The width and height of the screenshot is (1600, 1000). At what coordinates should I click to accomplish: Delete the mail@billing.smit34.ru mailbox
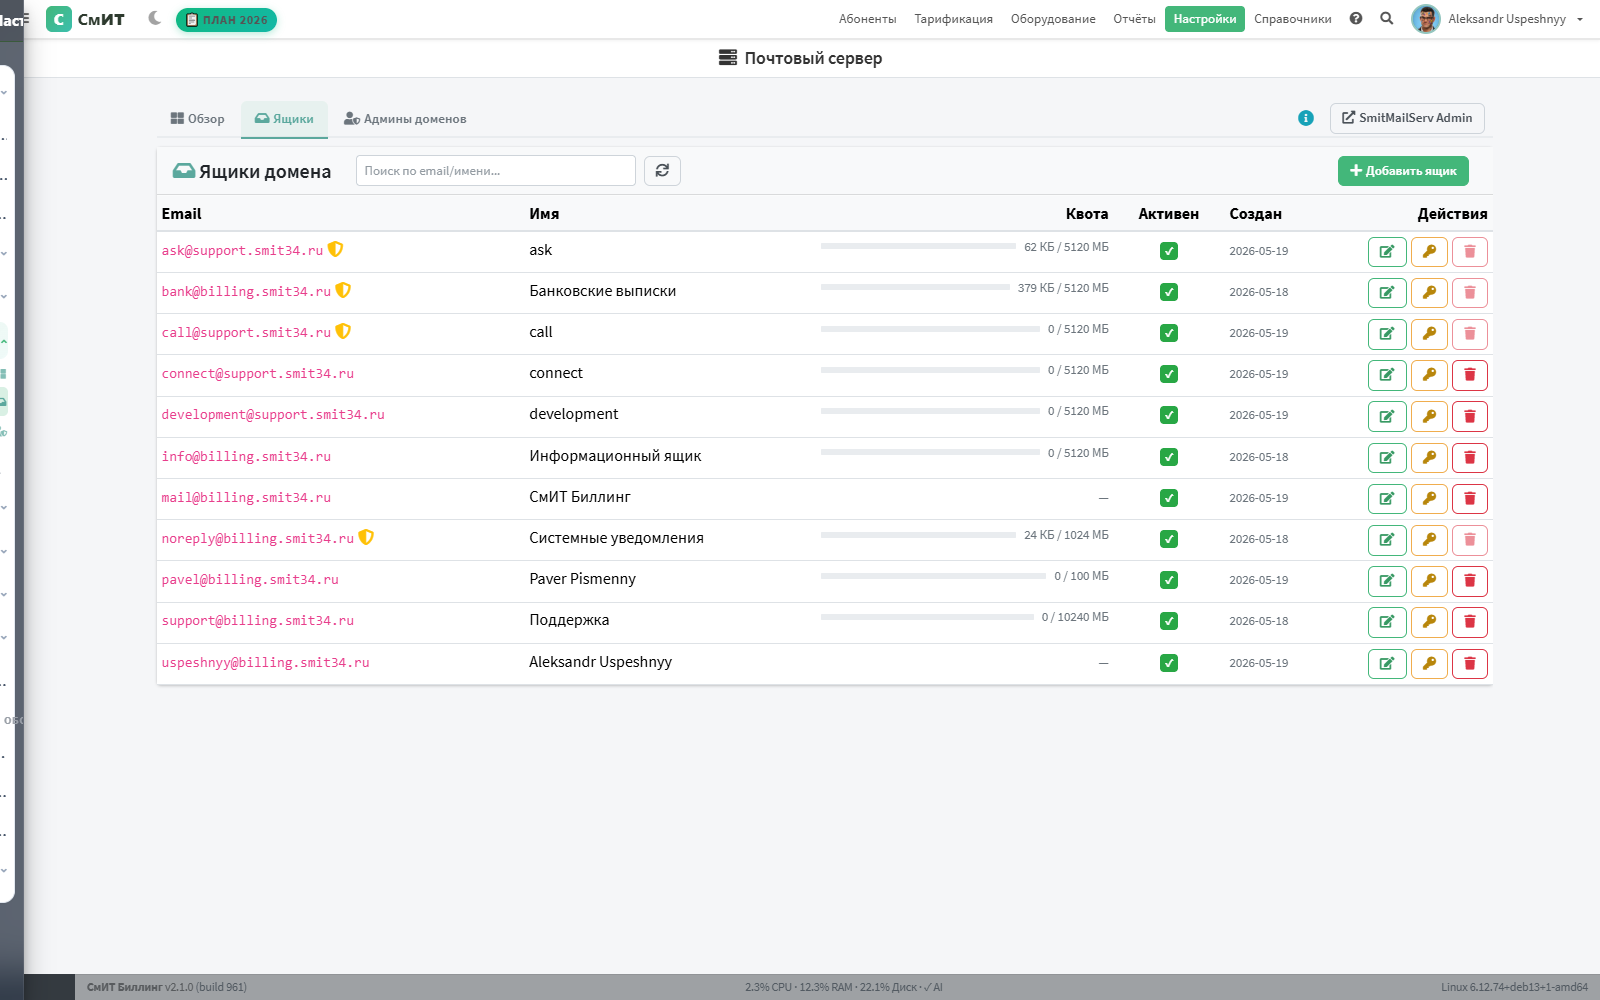1470,499
